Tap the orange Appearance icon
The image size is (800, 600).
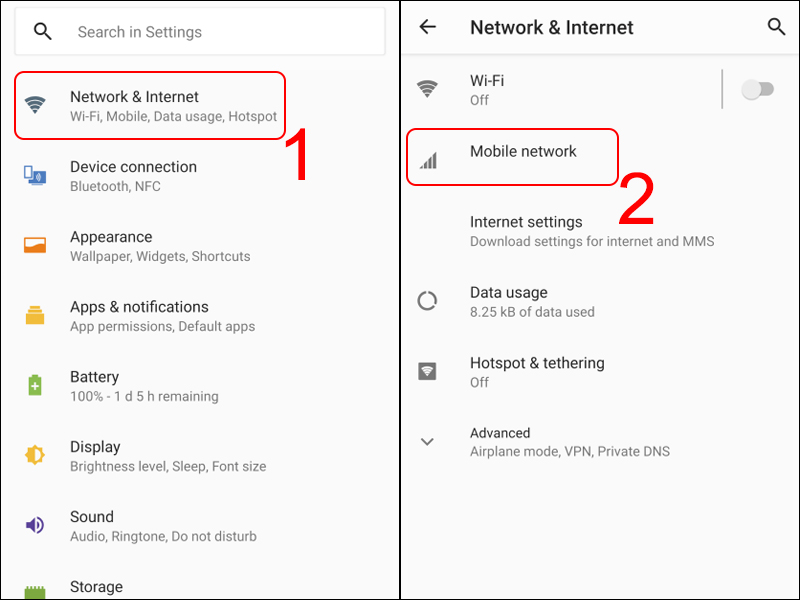(35, 245)
